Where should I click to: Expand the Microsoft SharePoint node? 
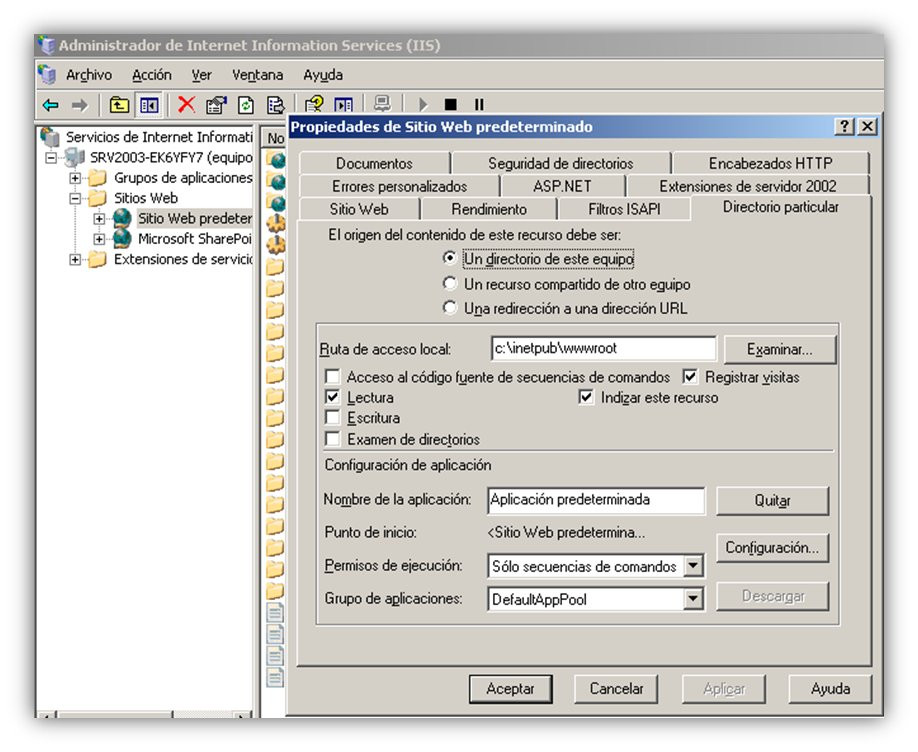[100, 239]
